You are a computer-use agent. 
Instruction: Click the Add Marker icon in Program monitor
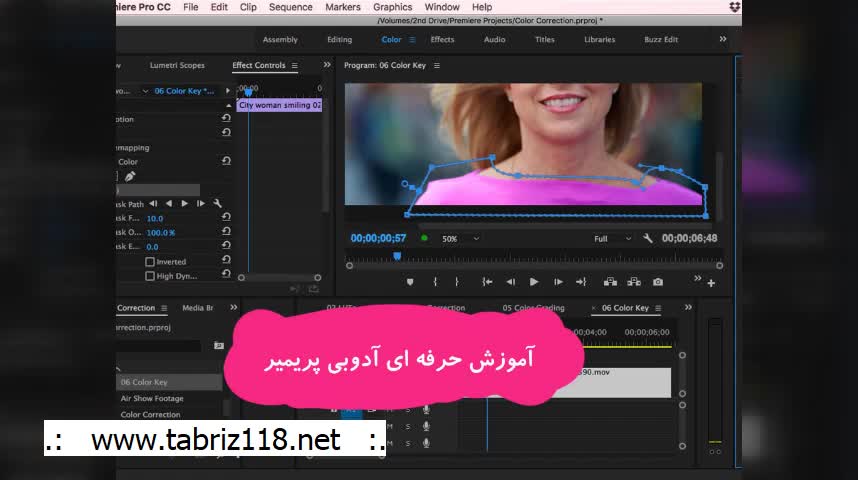pos(410,282)
